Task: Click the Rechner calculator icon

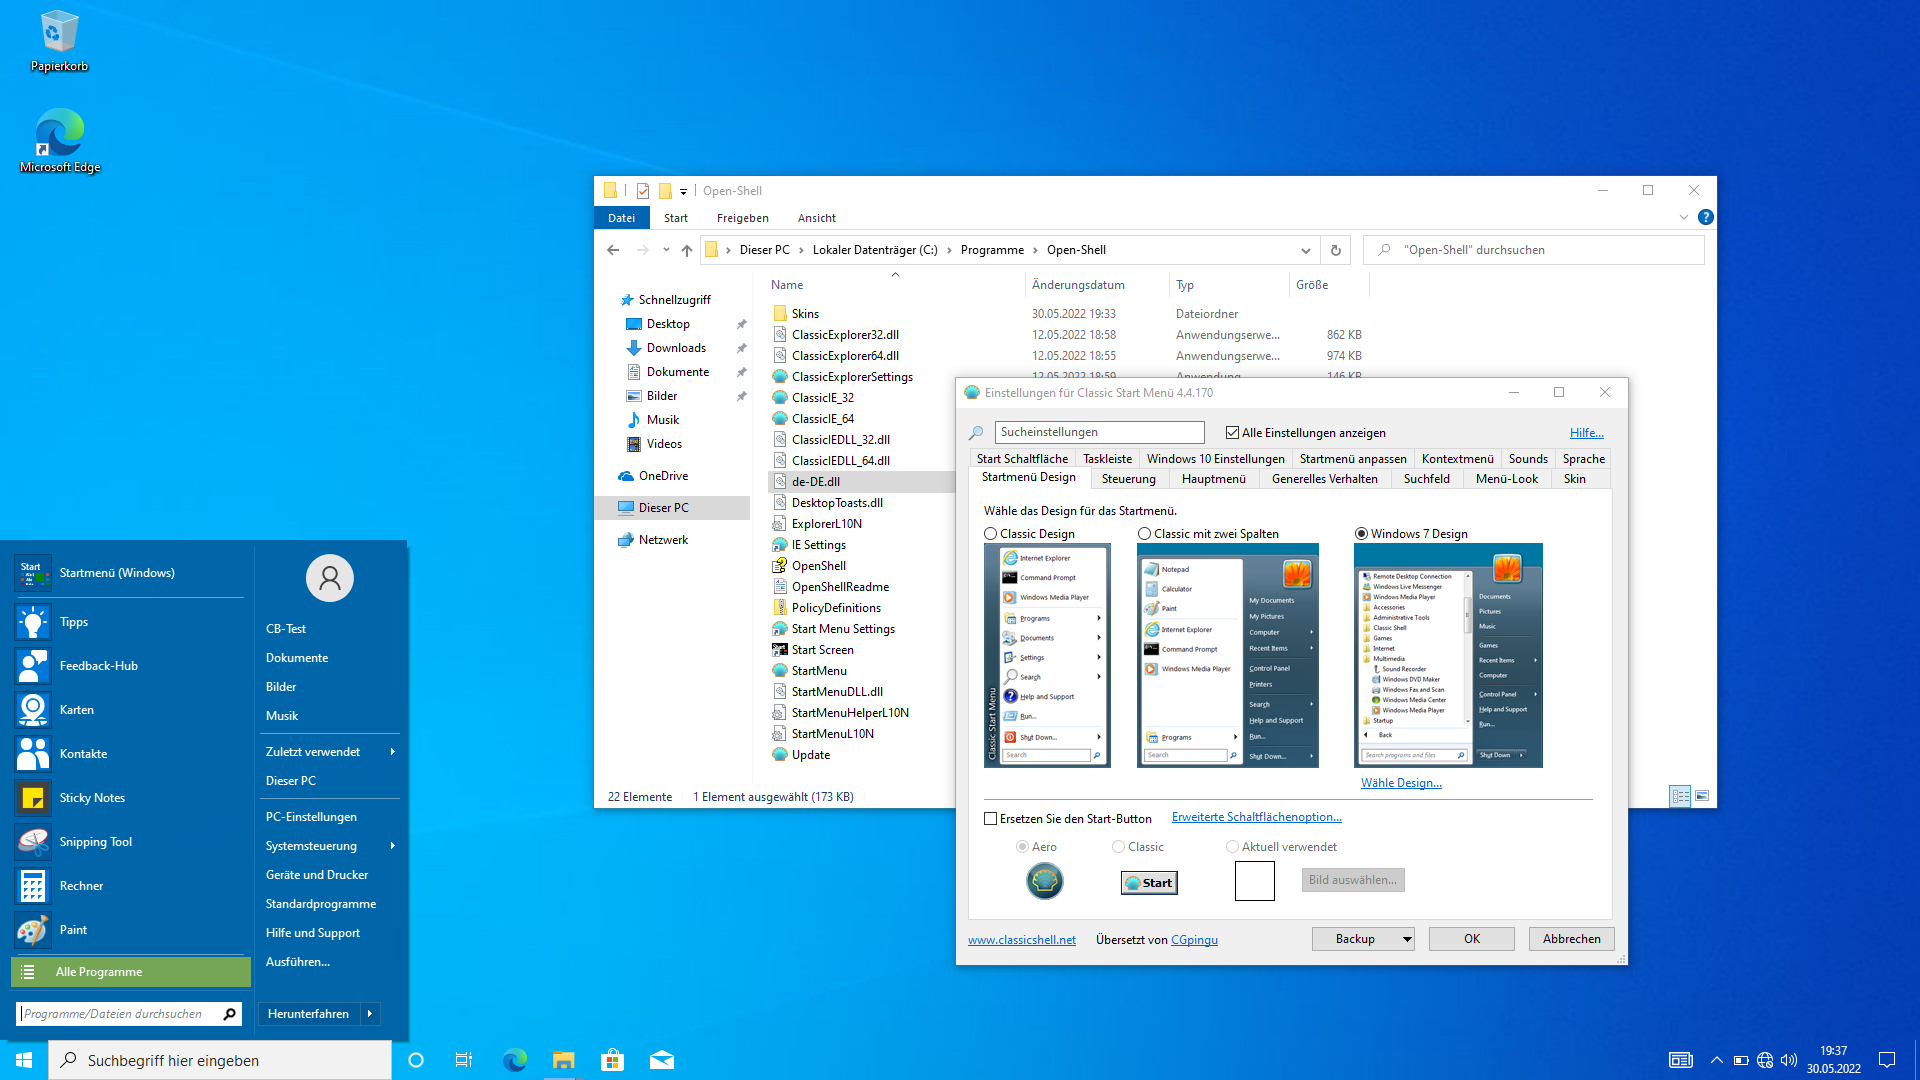Action: click(33, 886)
